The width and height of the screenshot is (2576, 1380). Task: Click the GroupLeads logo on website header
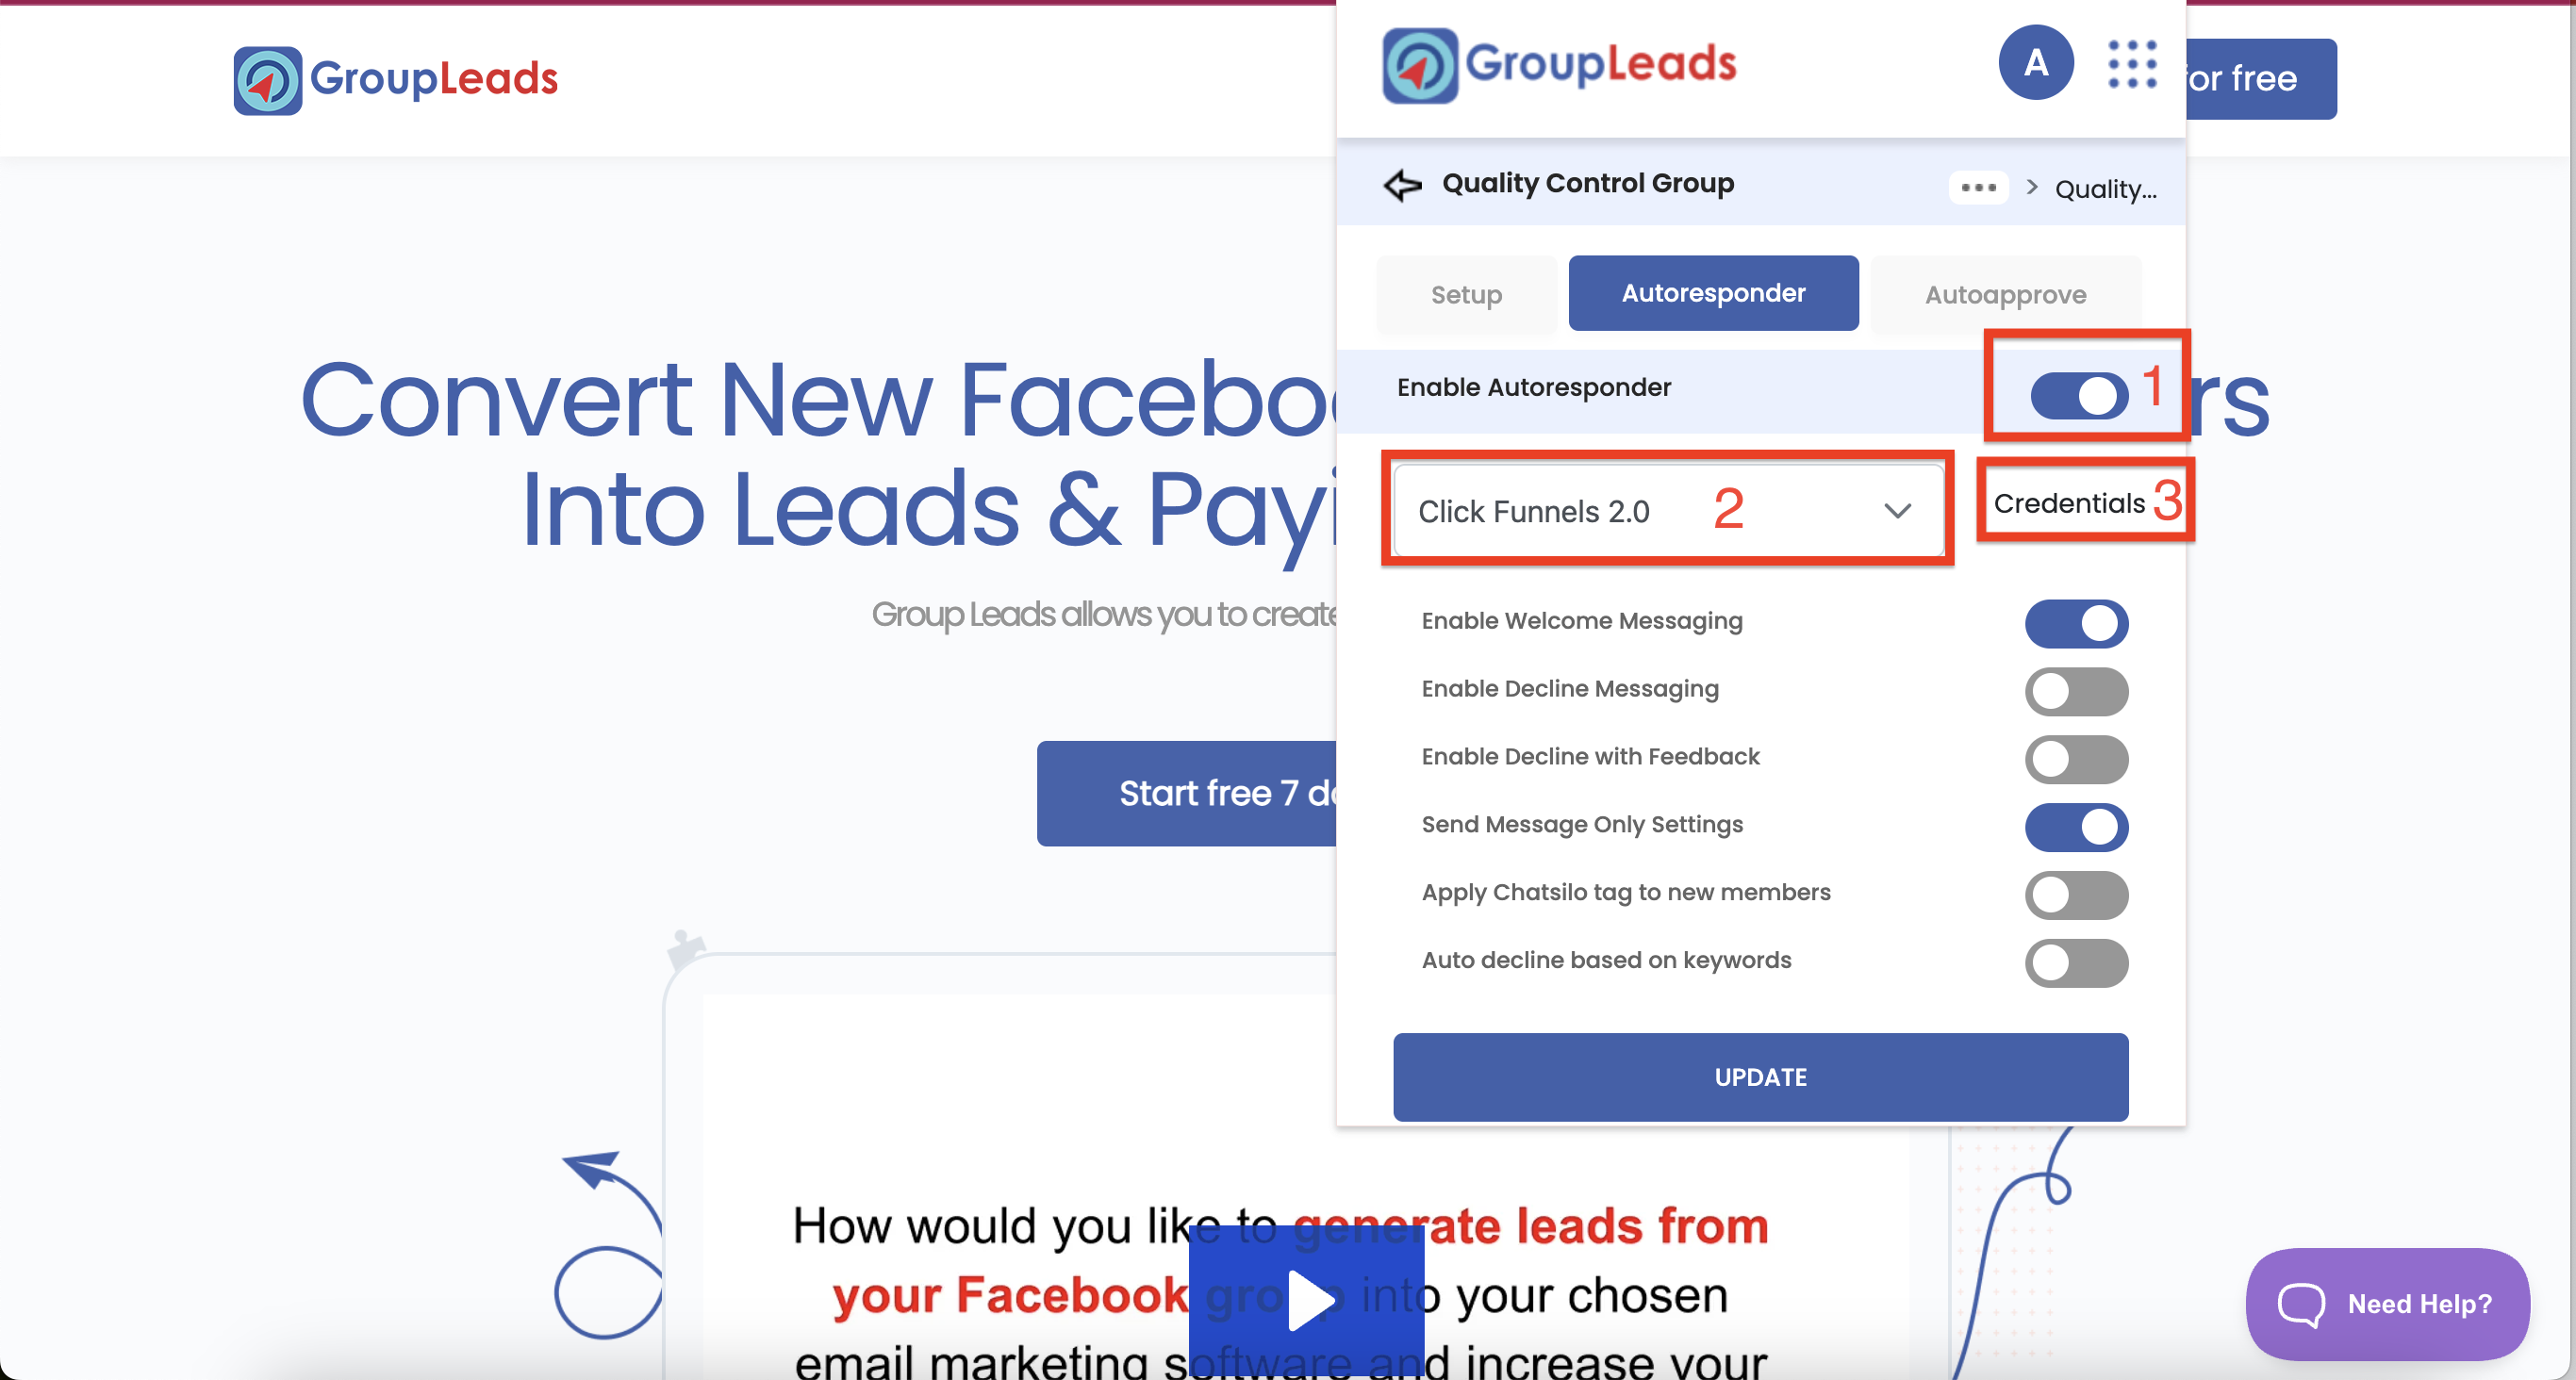point(396,80)
